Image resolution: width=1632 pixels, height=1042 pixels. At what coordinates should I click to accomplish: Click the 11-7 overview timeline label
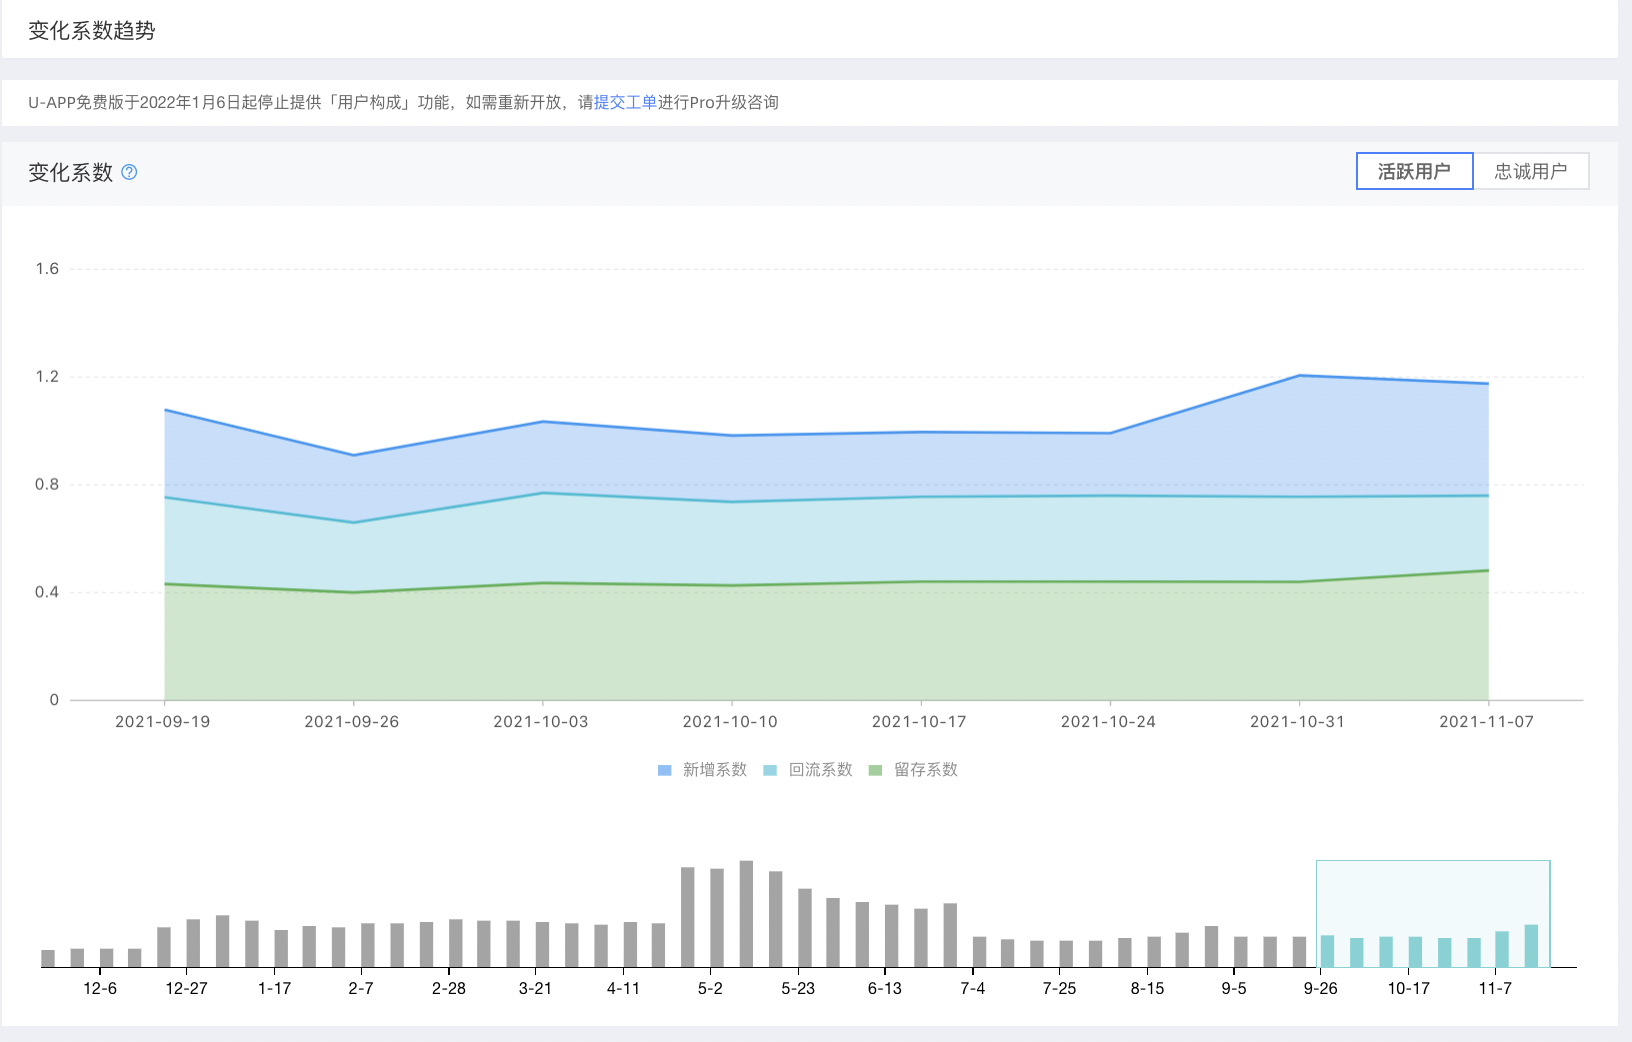click(x=1495, y=989)
